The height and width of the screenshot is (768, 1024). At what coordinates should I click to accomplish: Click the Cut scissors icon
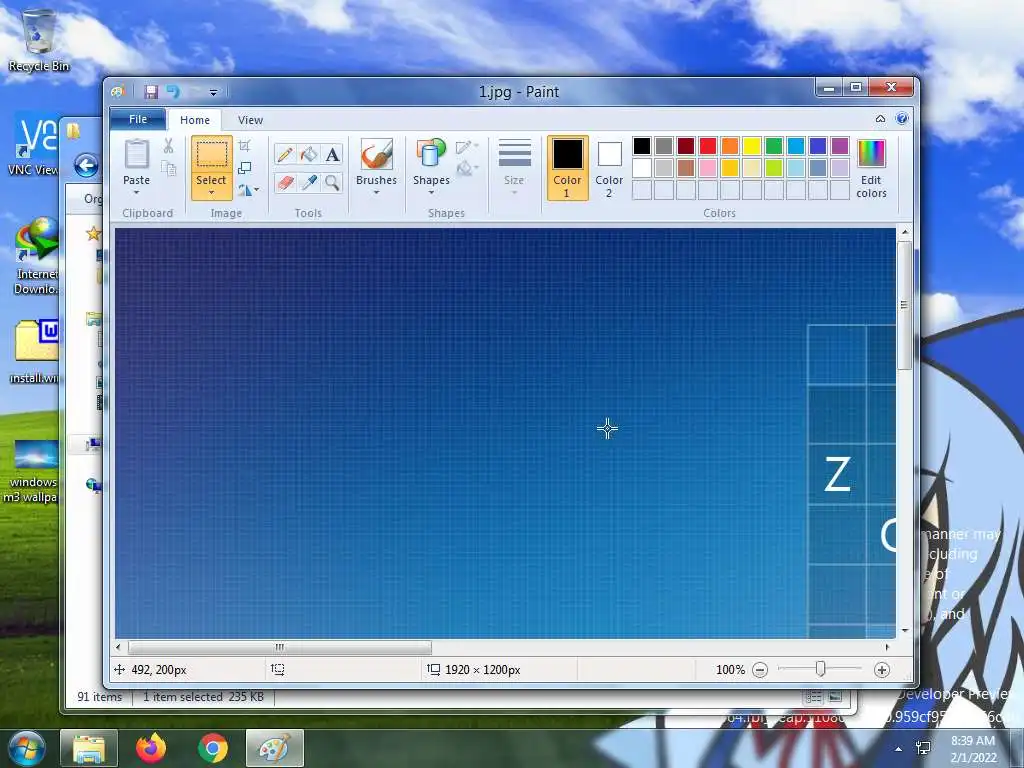168,146
